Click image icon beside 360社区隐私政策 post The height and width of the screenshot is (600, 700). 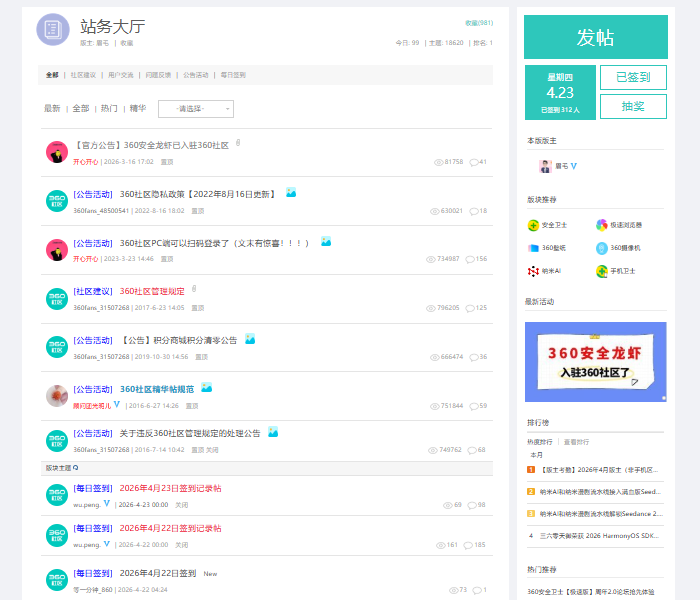pyautogui.click(x=291, y=193)
